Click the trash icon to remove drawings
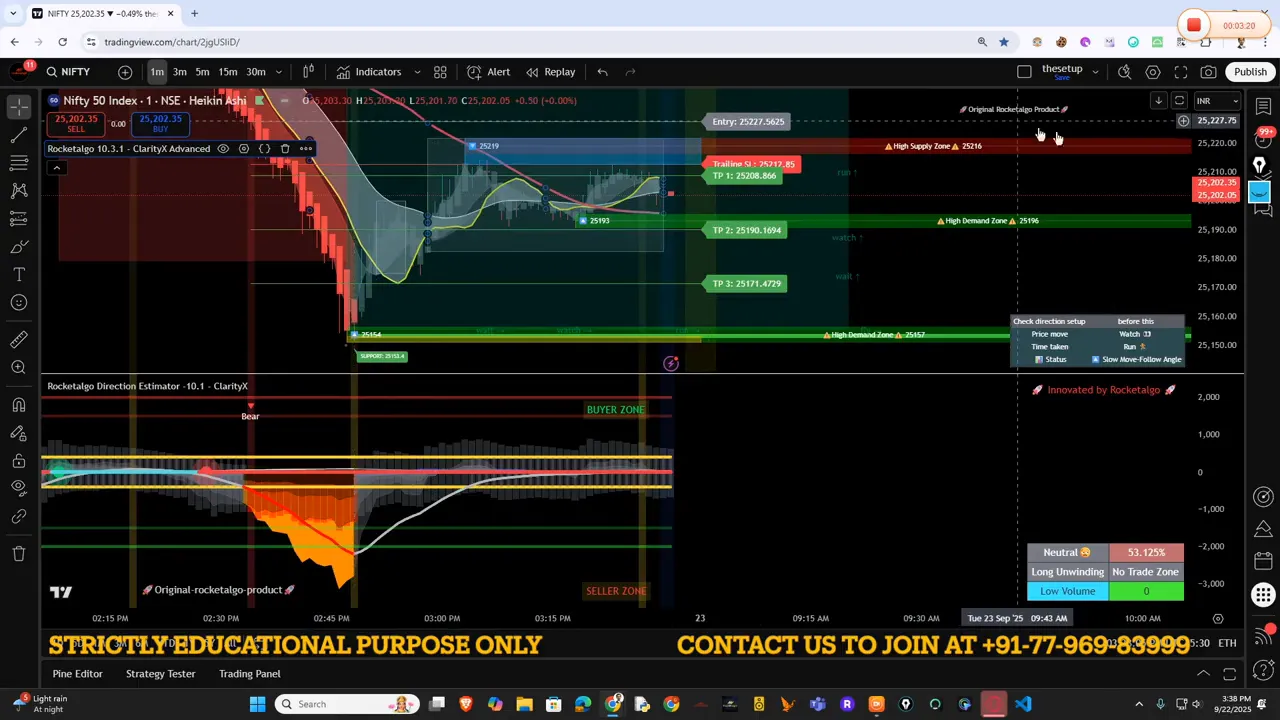The image size is (1280, 720). (x=19, y=553)
